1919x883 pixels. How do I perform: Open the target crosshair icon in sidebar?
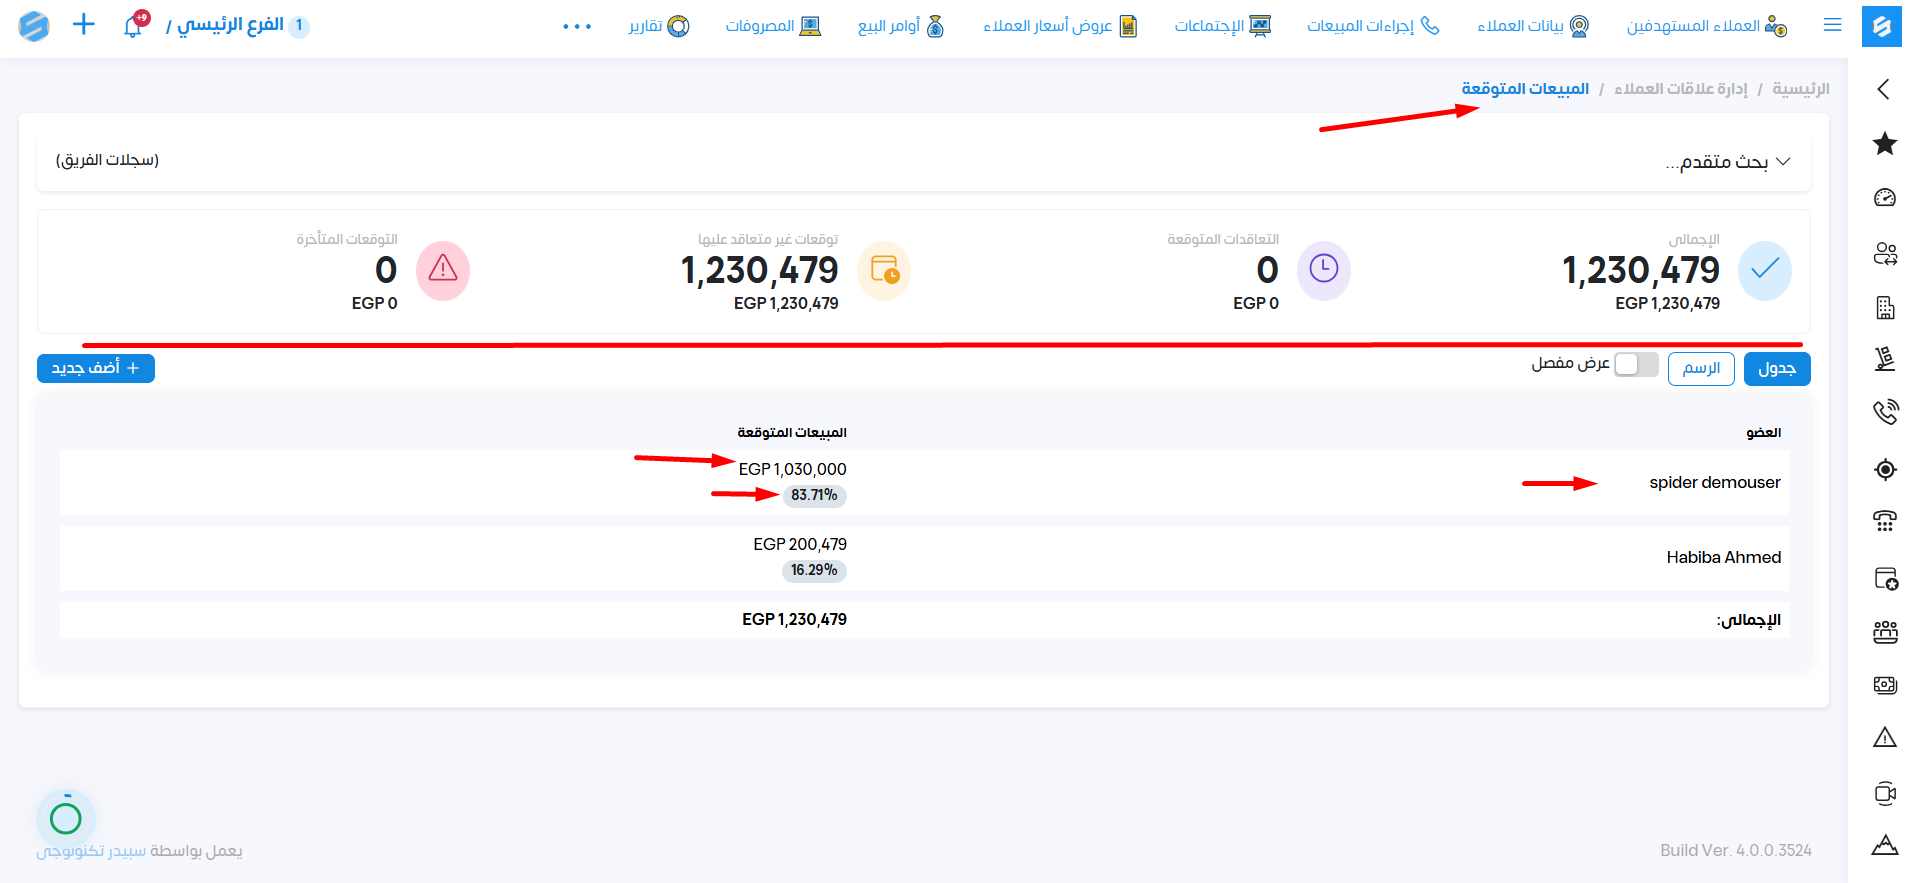[x=1885, y=469]
